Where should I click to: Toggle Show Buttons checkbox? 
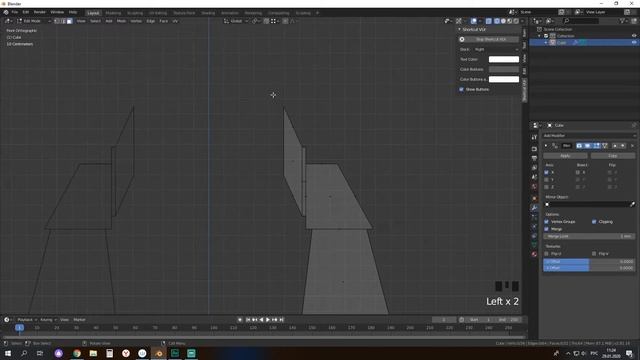tap(462, 89)
